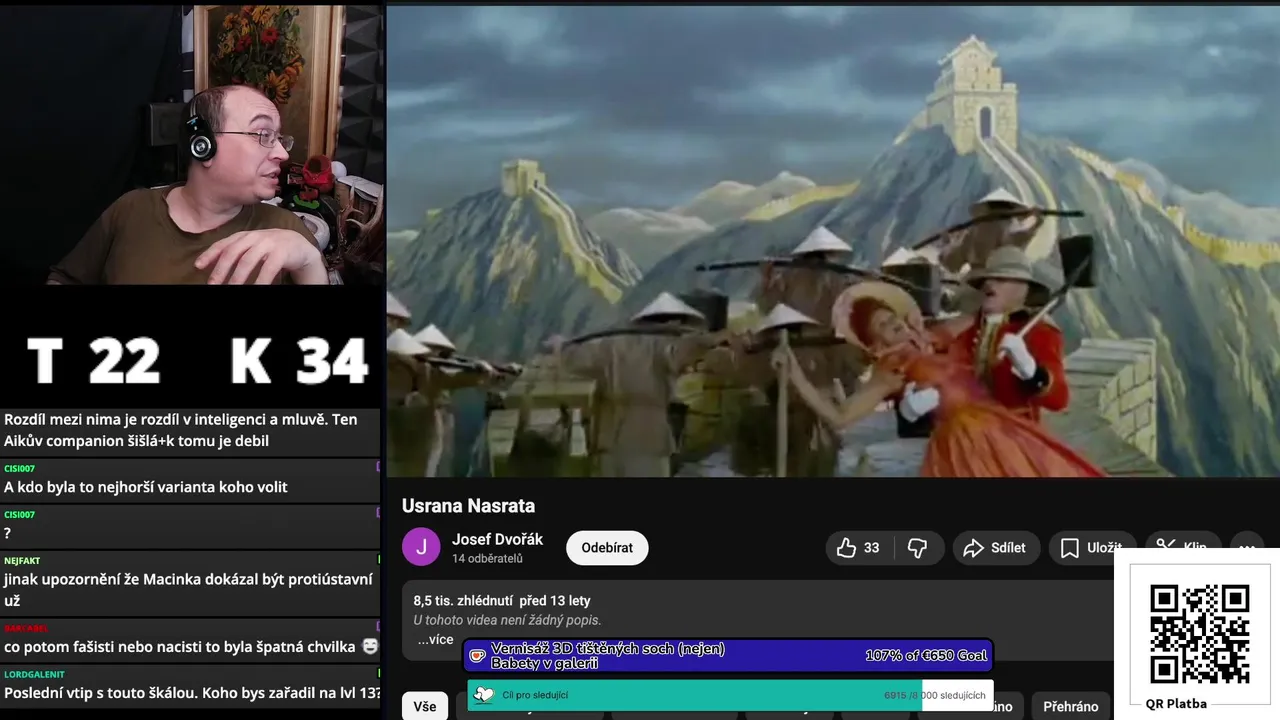Screen dimensions: 1280x720
Task: Click the follower goal progress bar
Action: 730,695
